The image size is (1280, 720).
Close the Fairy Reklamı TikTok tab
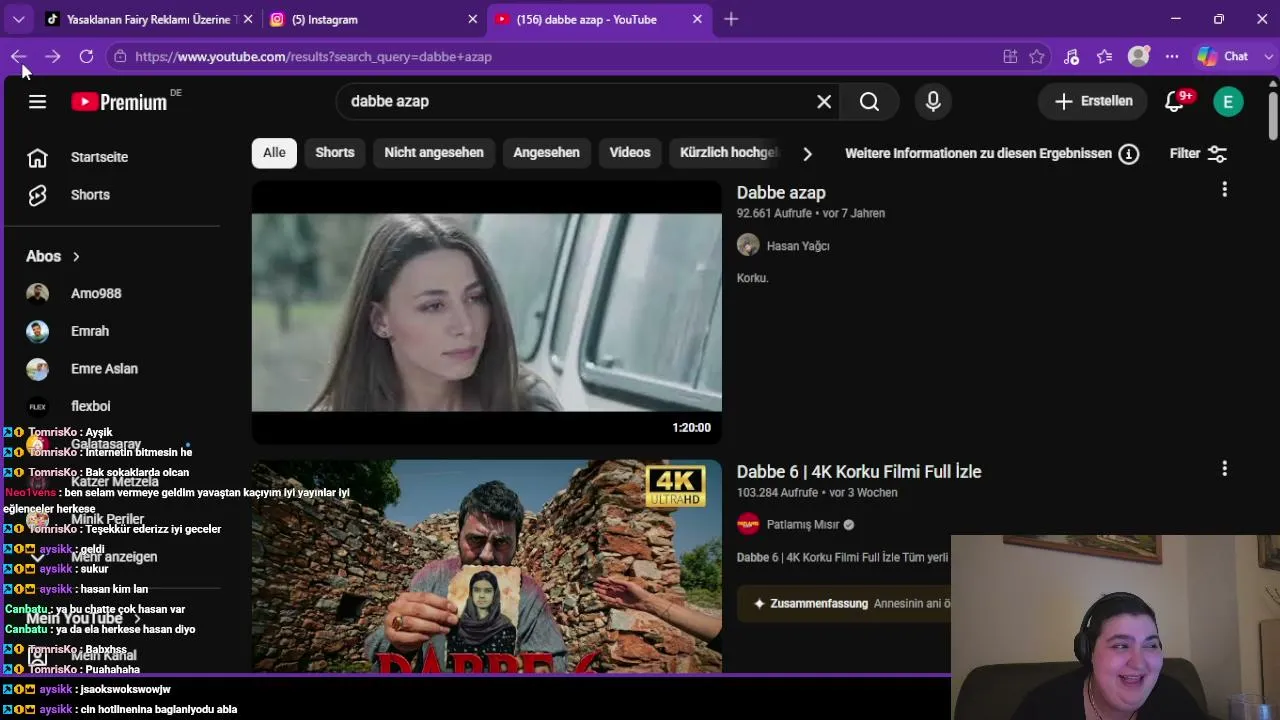[x=248, y=19]
